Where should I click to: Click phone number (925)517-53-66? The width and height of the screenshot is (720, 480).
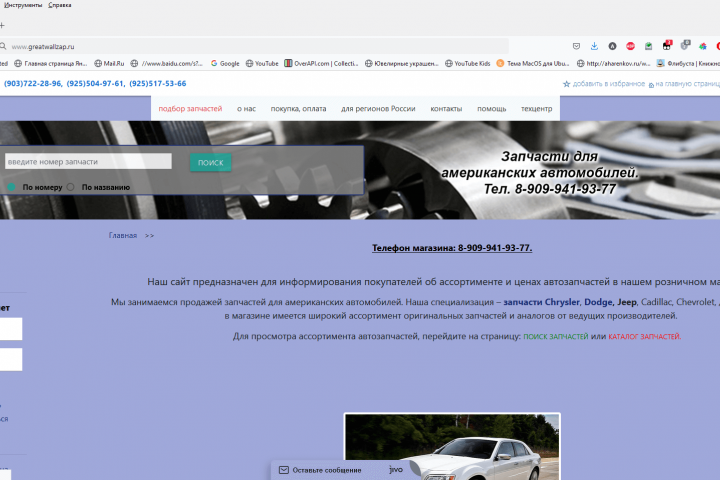coord(158,84)
